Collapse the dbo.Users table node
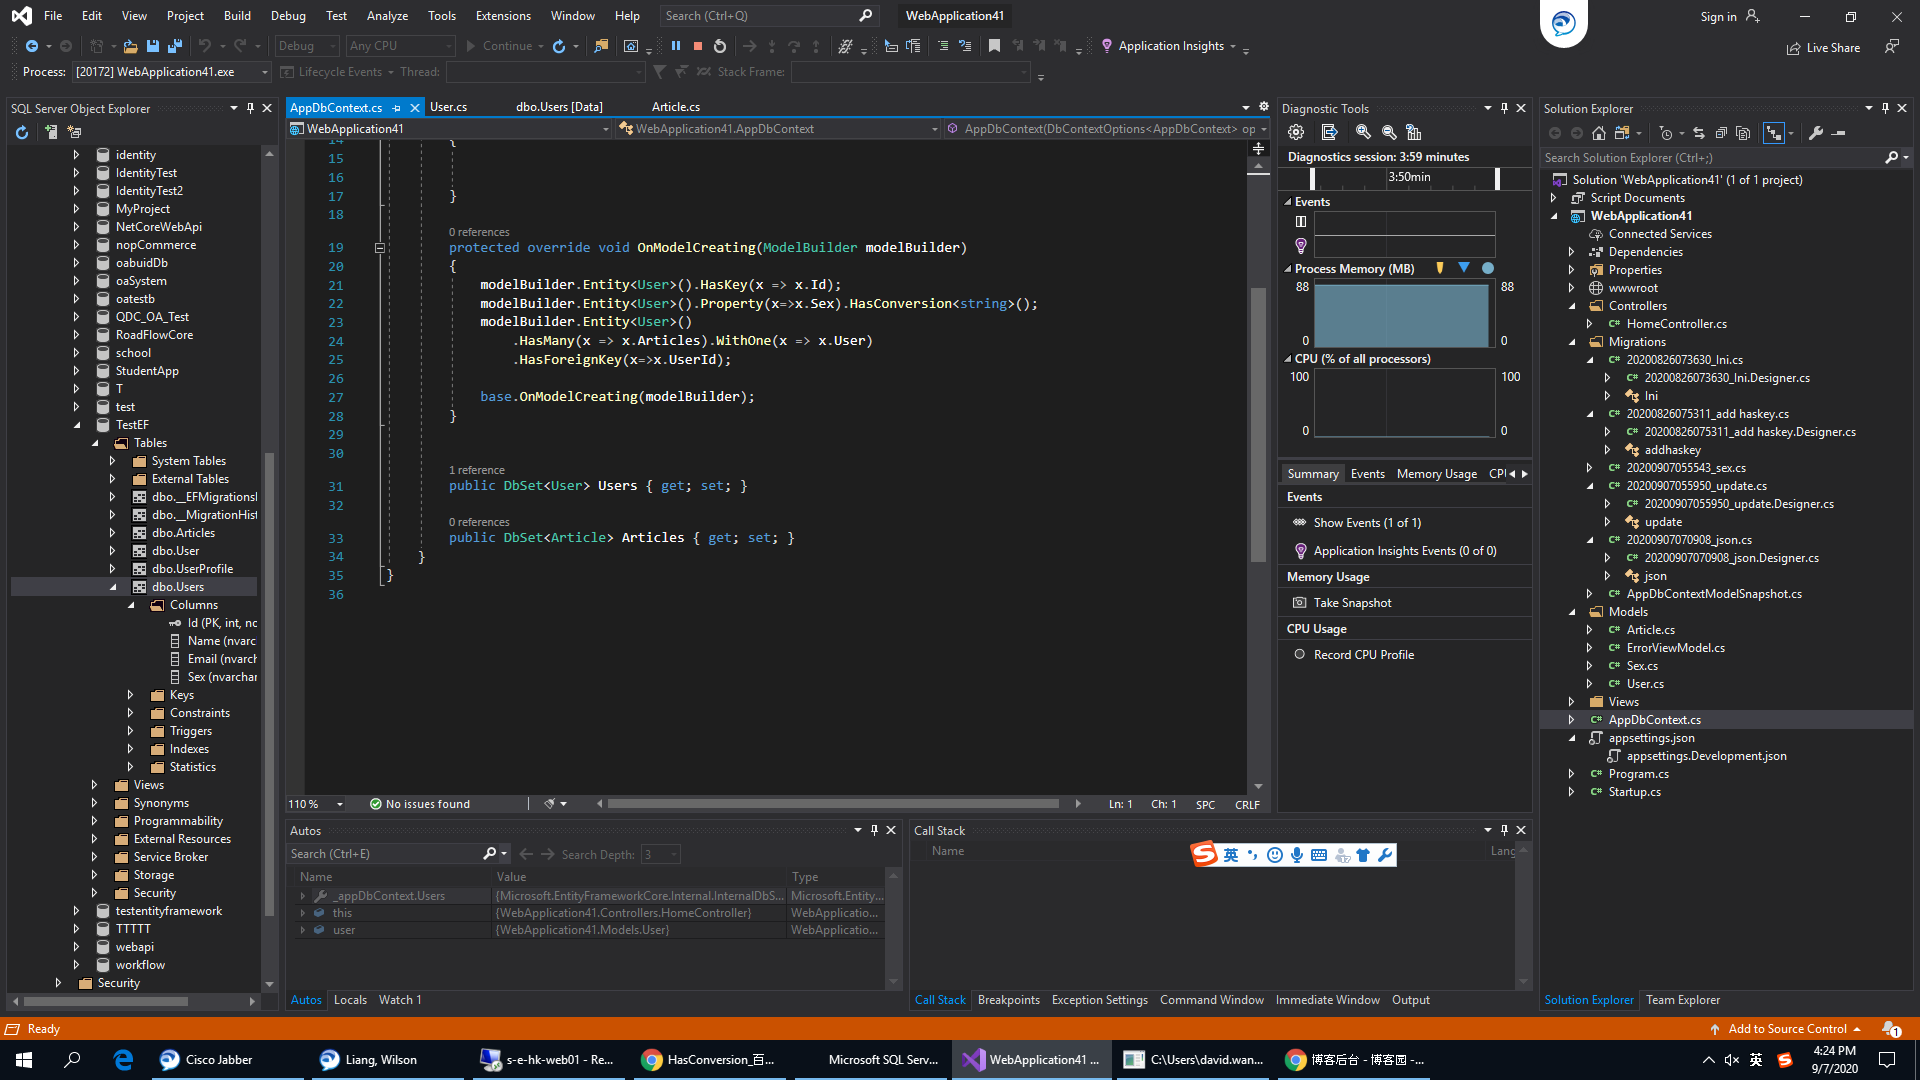 coord(113,587)
